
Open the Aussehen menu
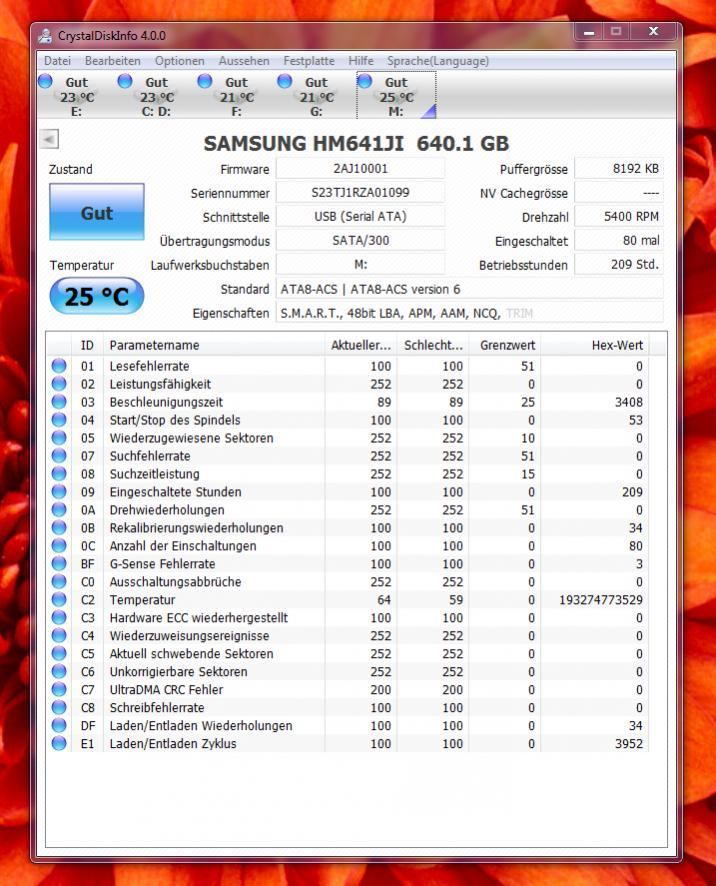[x=244, y=60]
